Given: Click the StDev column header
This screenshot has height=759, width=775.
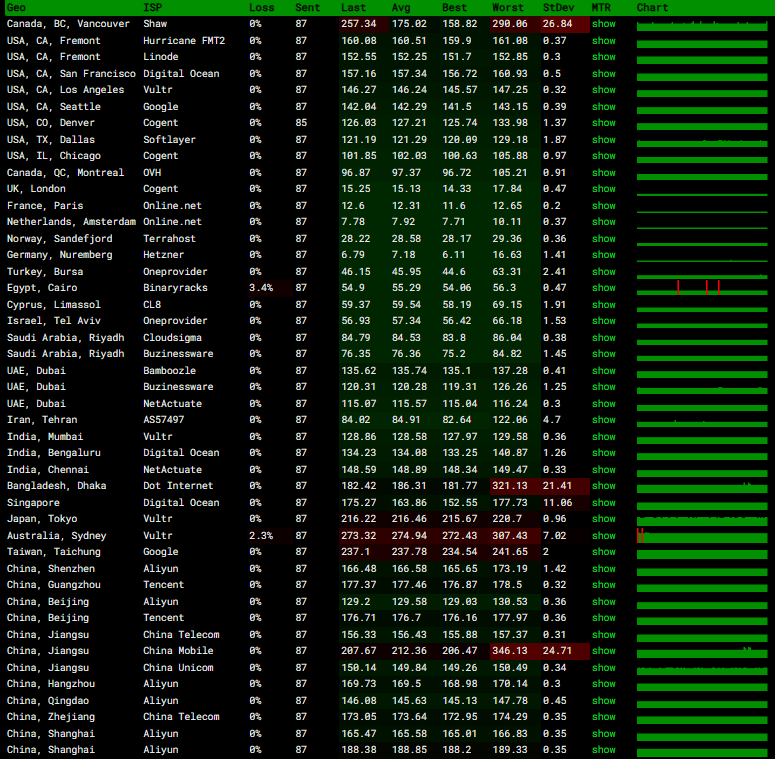Looking at the screenshot, I should [558, 7].
